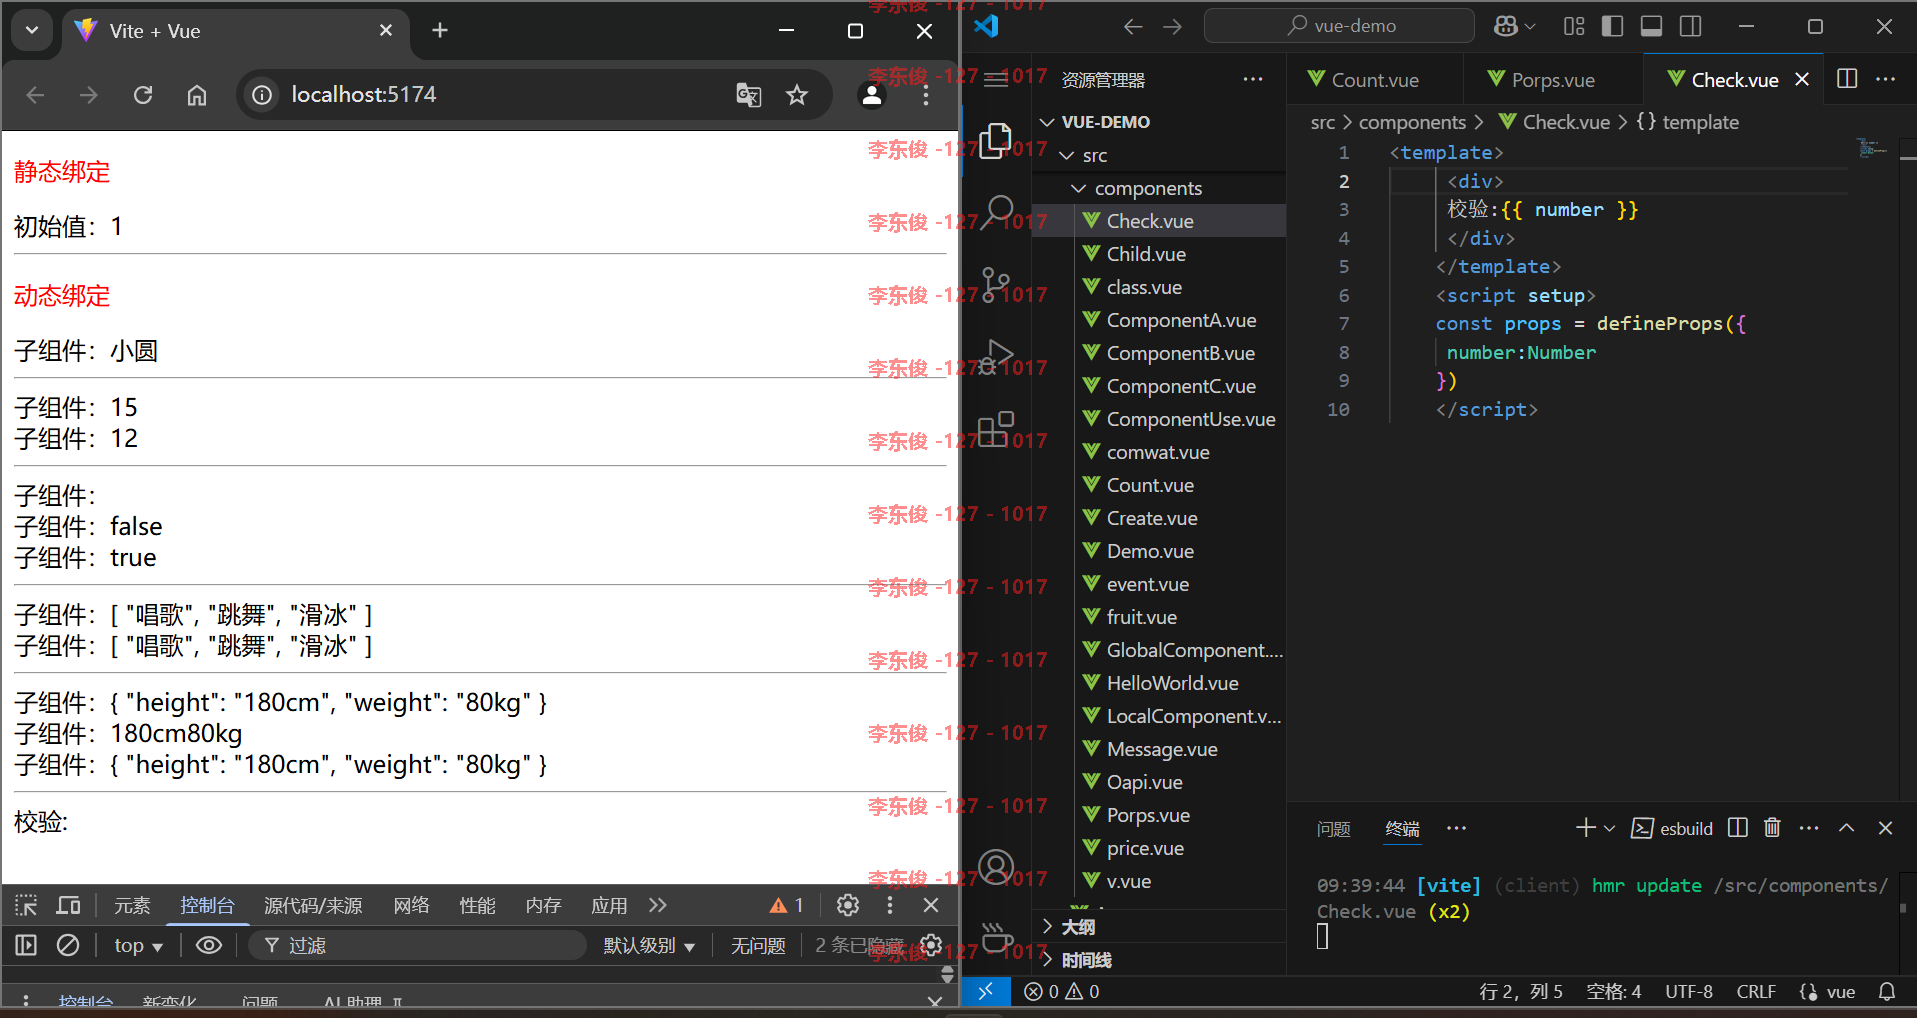Go back in VS Code navigation history
1917x1018 pixels.
(1133, 27)
